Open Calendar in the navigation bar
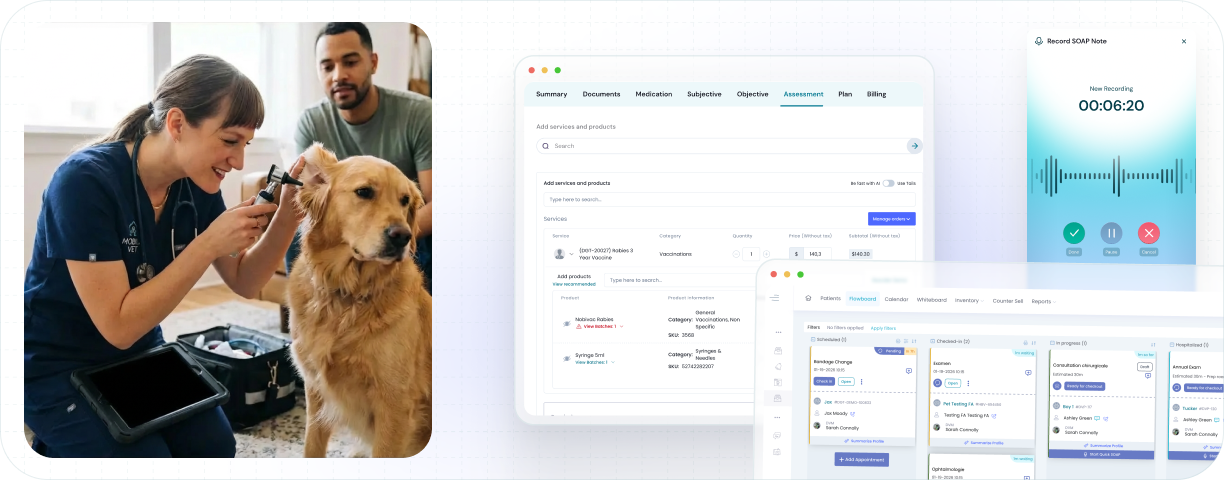1224x480 pixels. [896, 299]
